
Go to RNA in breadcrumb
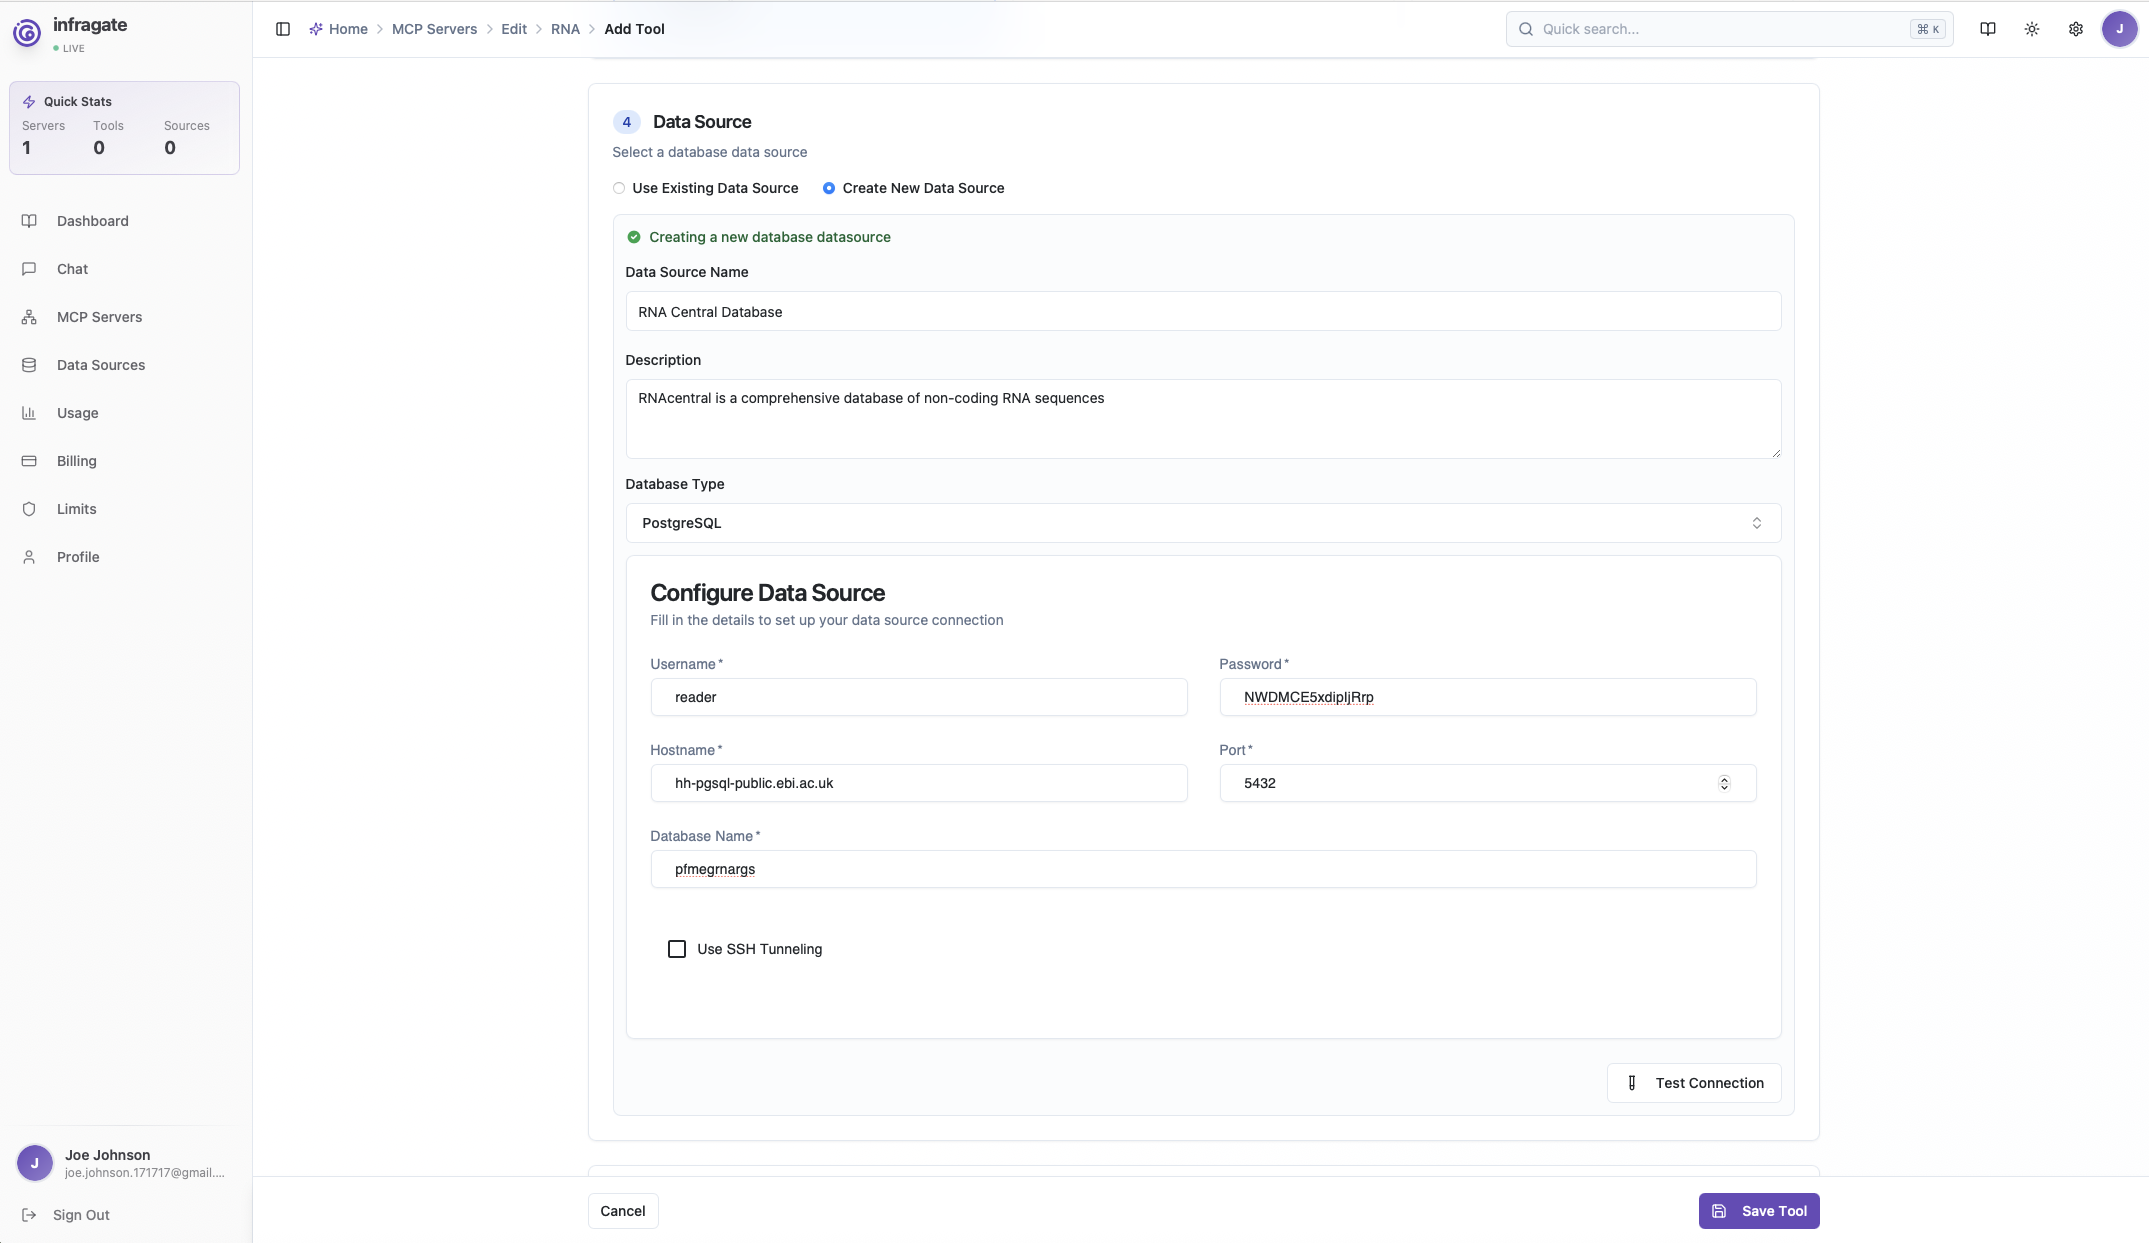click(x=565, y=29)
